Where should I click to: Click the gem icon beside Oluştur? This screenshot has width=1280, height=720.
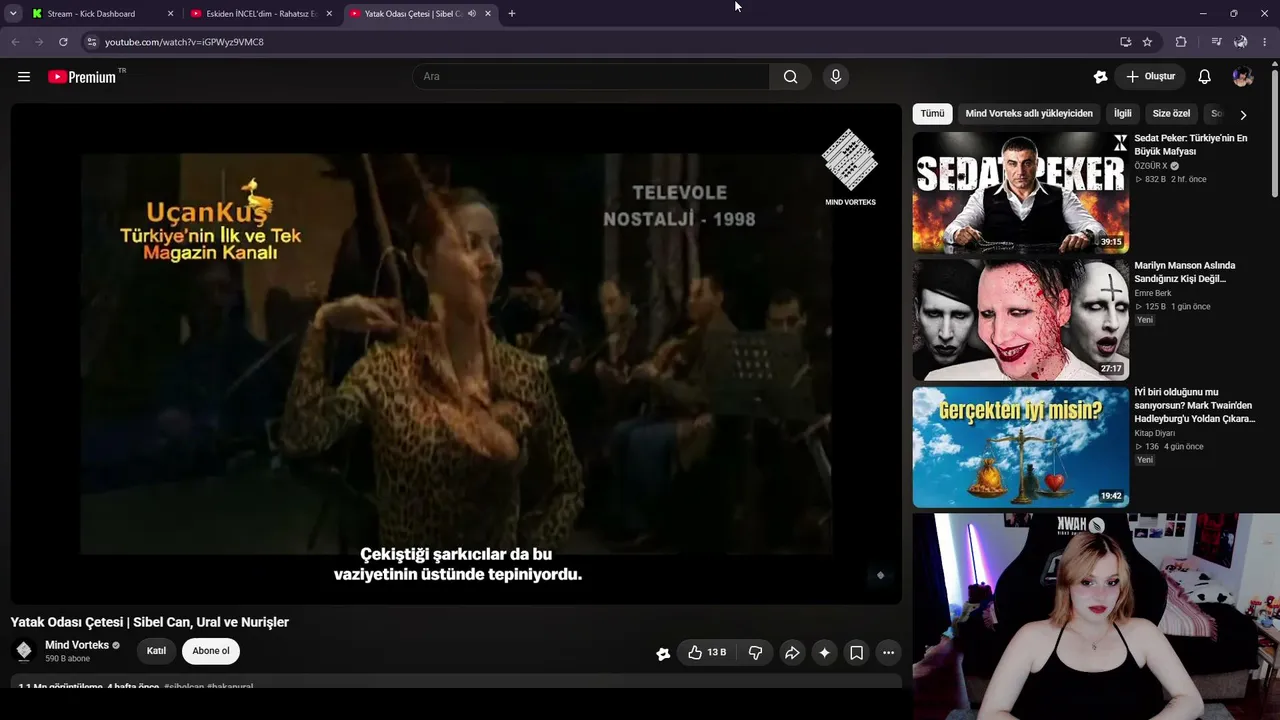pos(1101,77)
